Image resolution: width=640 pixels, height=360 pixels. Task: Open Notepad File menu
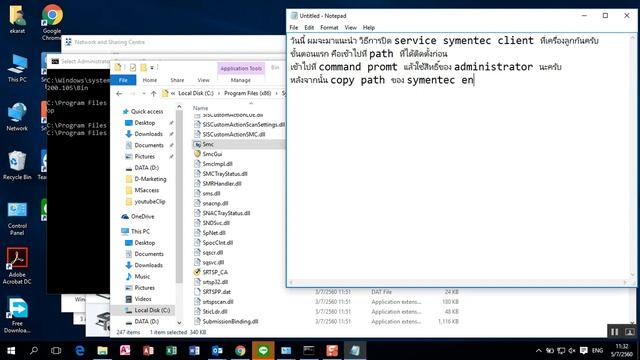pos(294,27)
